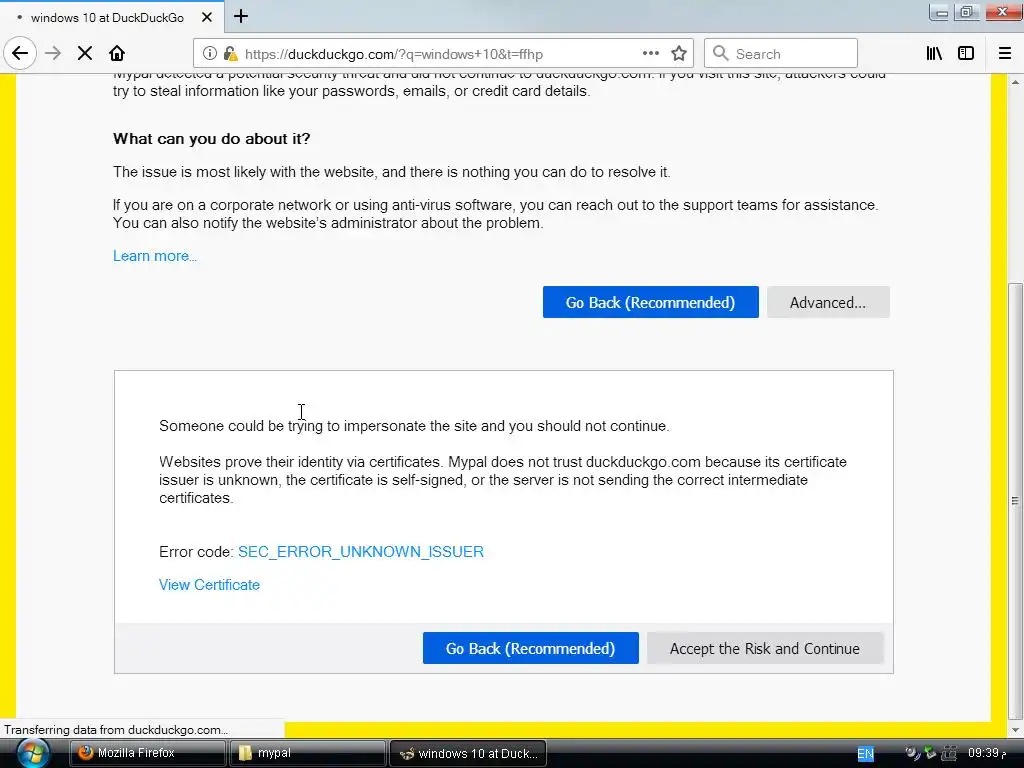Viewport: 1024px width, 768px height.
Task: Open a new tab with the plus button
Action: [241, 16]
